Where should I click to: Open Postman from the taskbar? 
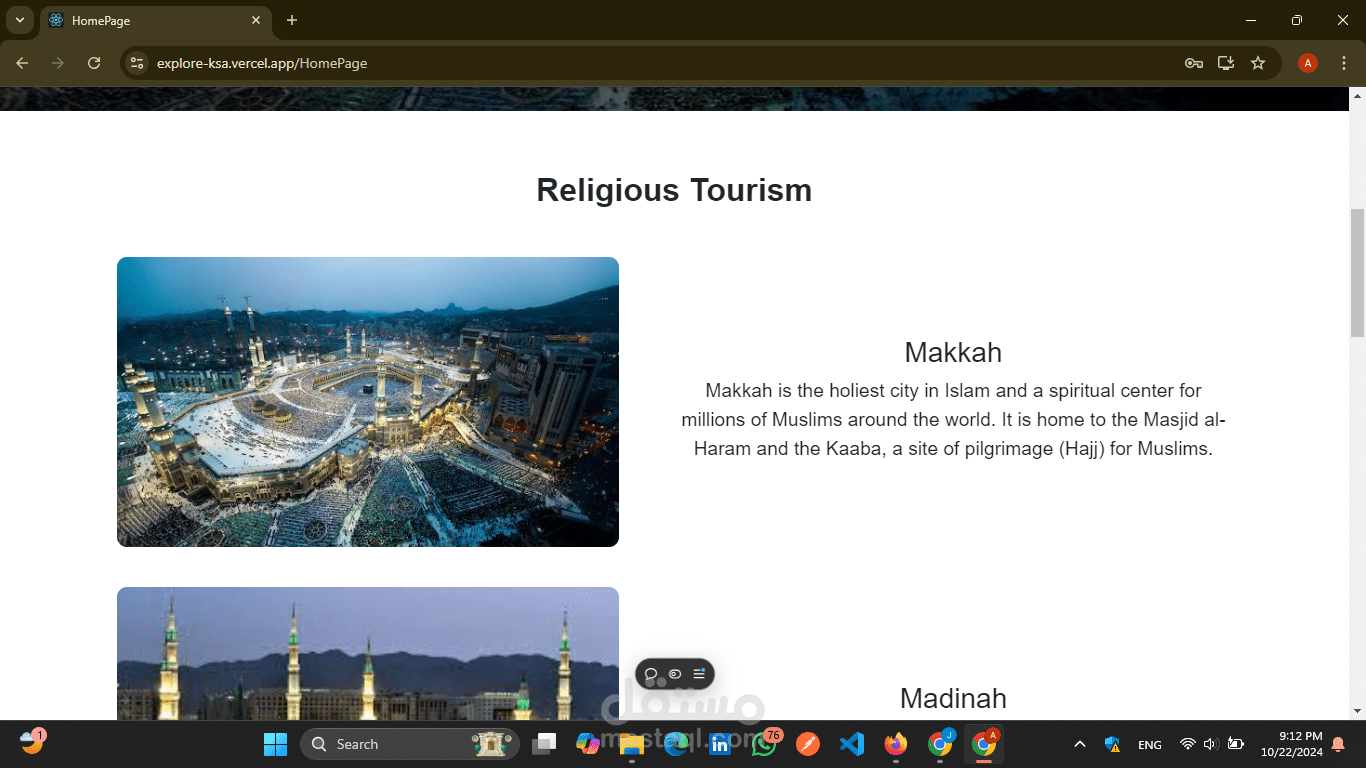click(x=808, y=744)
